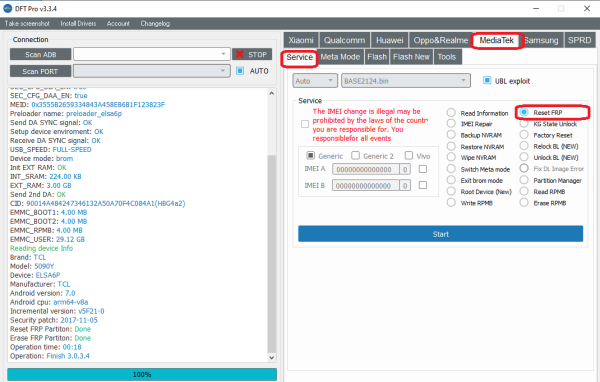Toggle the AUTO checkbox
The height and width of the screenshot is (382, 600).
[x=240, y=71]
